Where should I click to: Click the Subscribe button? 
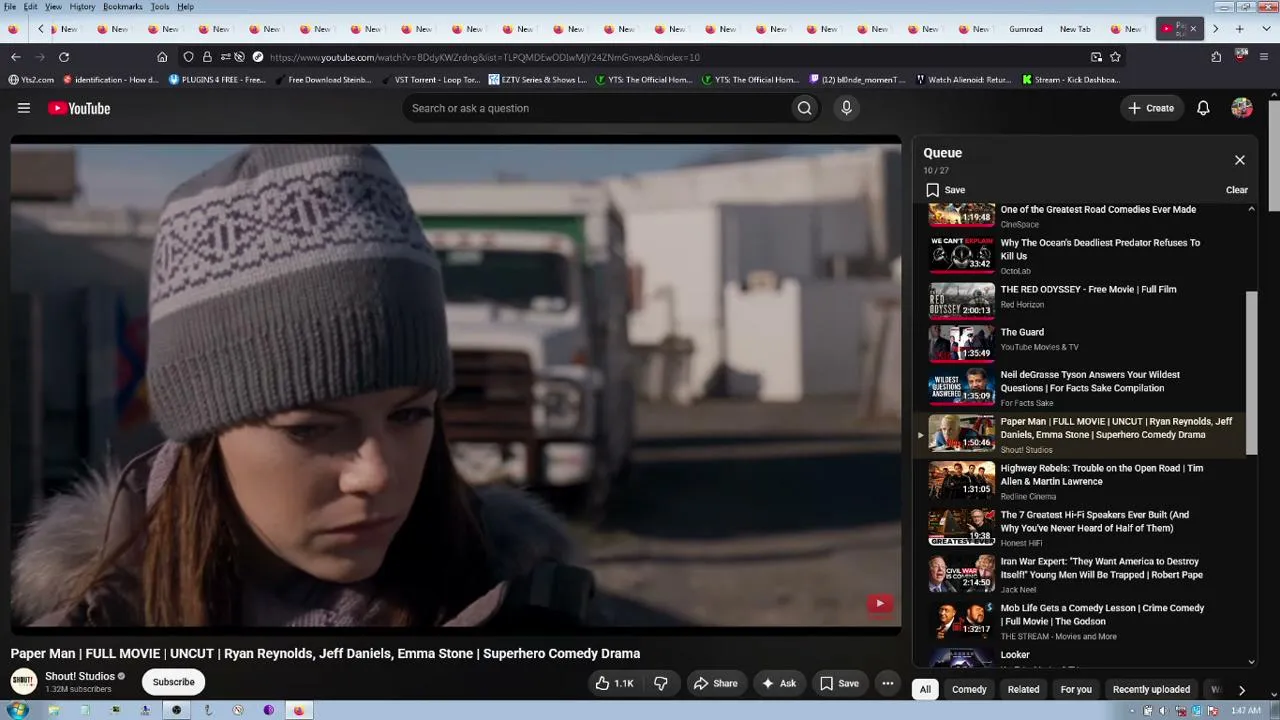tap(173, 682)
